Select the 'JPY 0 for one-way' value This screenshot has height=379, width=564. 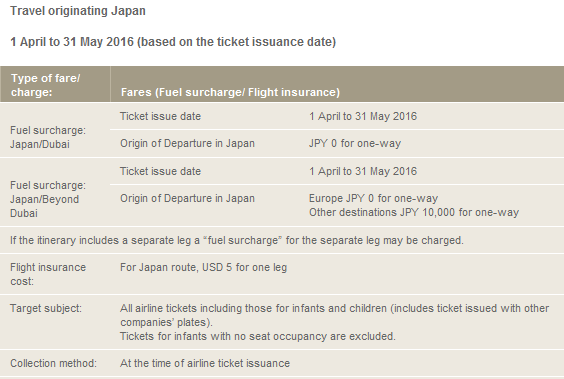click(x=355, y=143)
